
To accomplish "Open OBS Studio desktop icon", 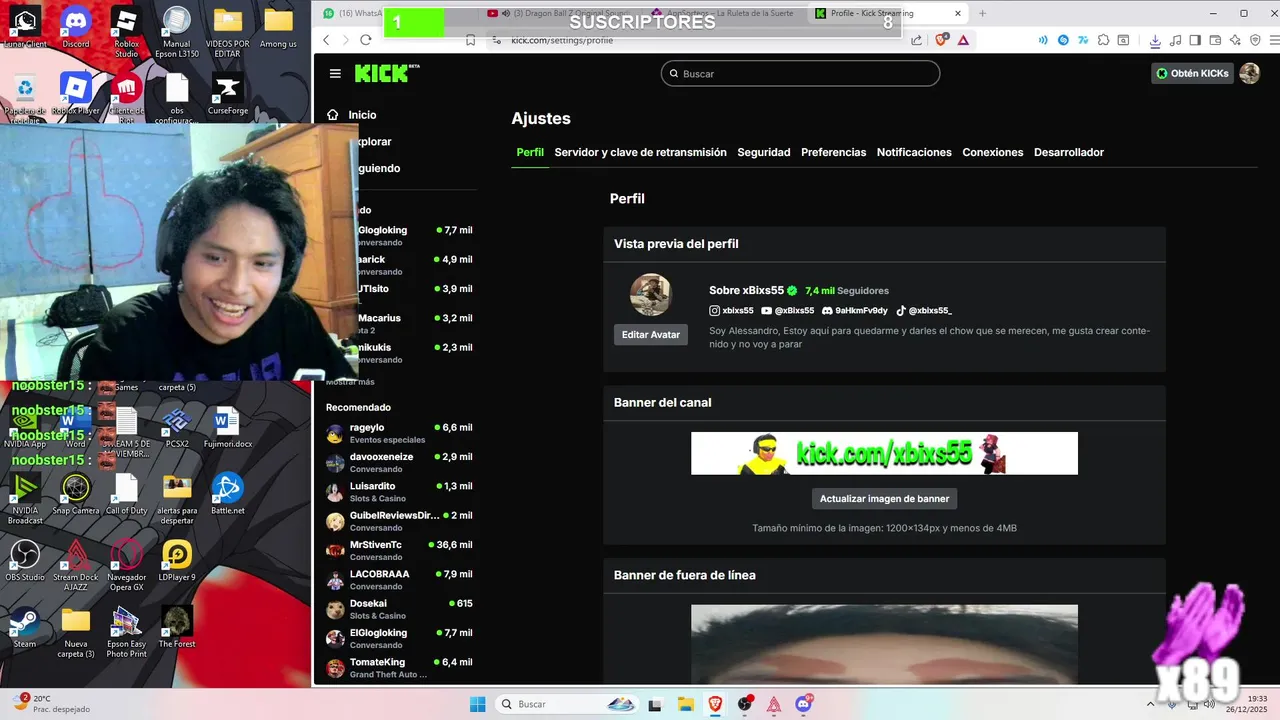I will click(x=25, y=560).
